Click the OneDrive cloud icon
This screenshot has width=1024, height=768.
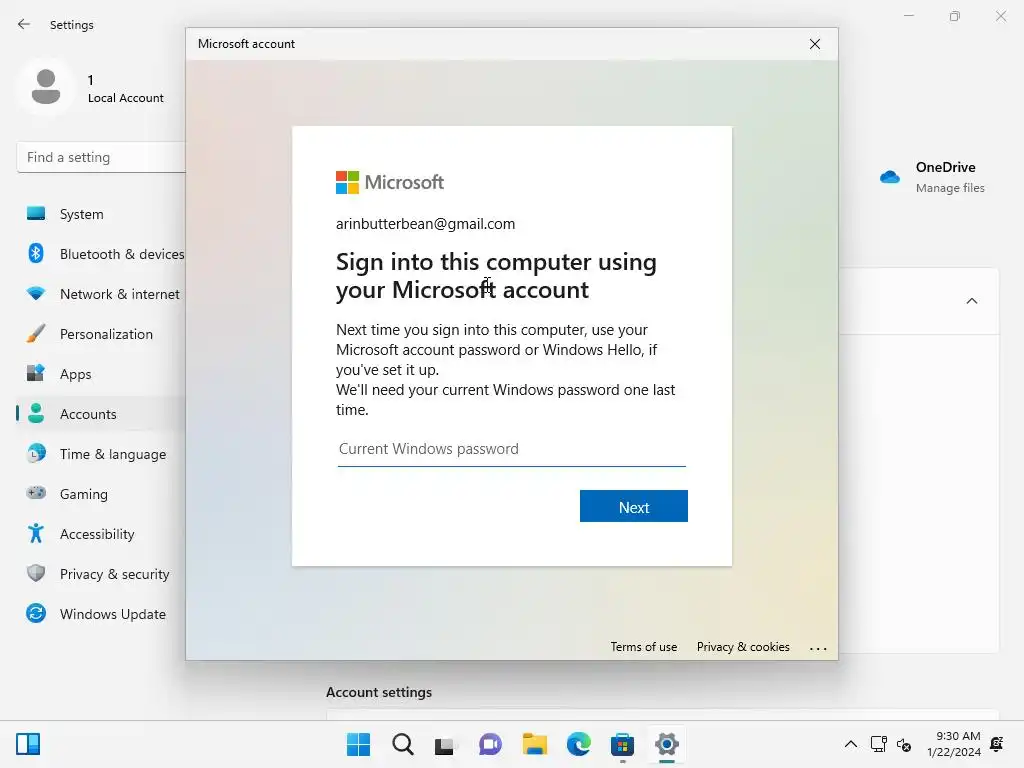[889, 176]
